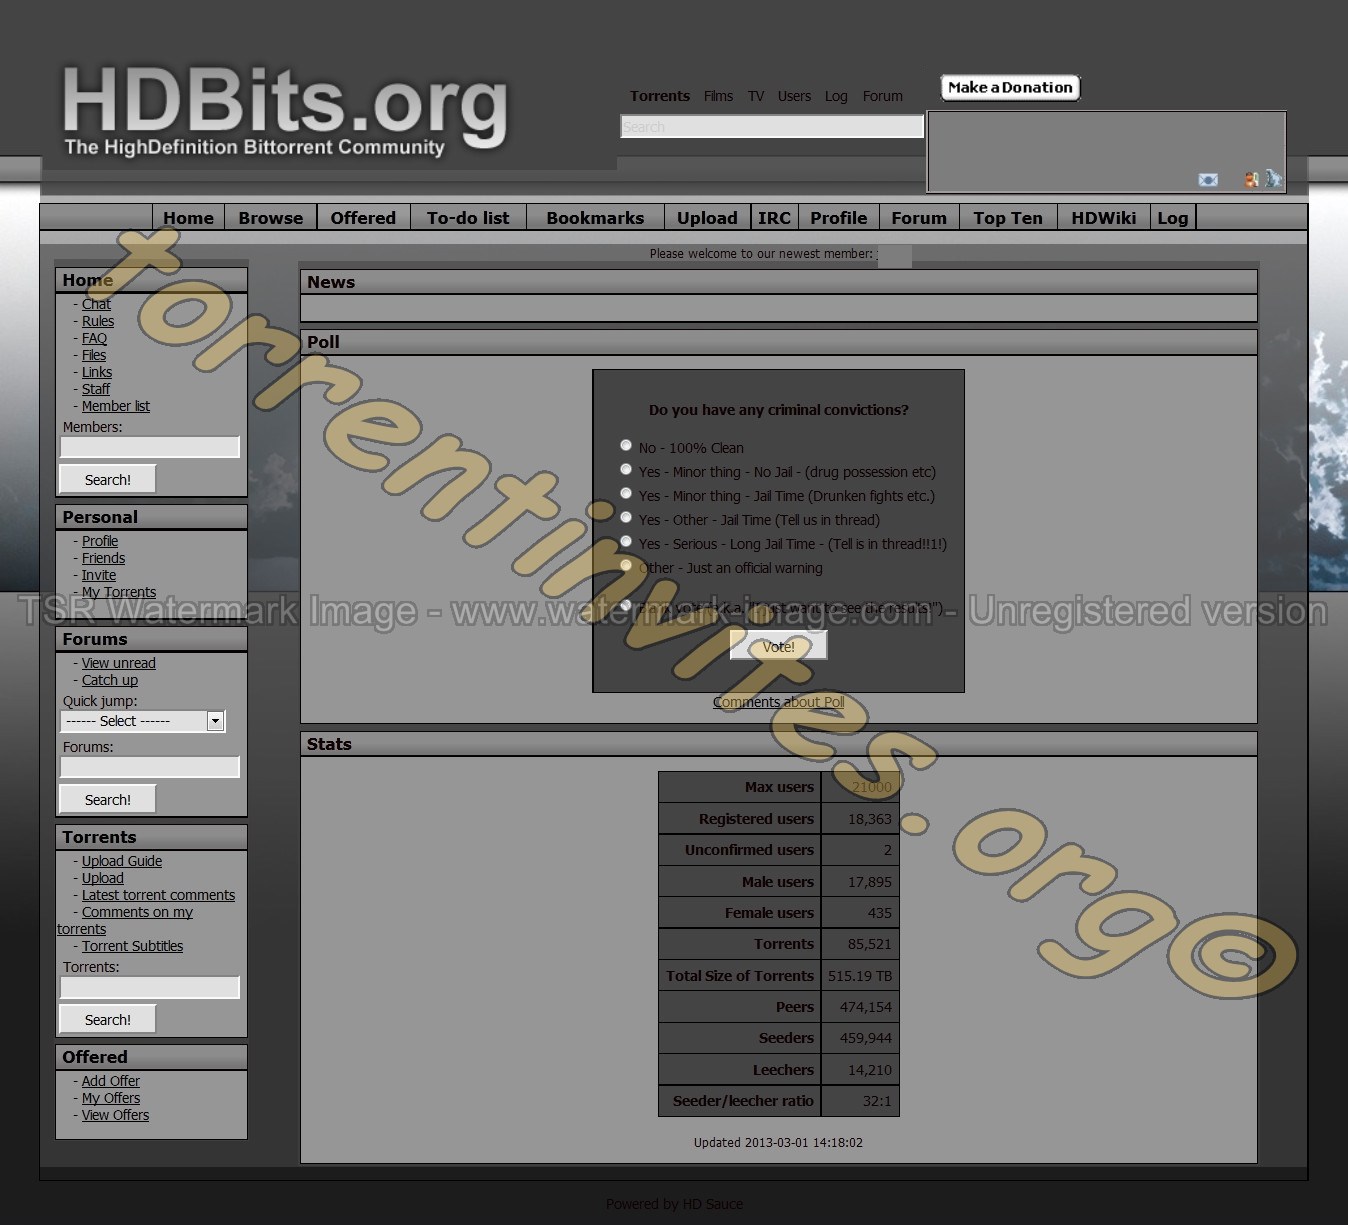Open Log in main navigation bar
Image resolution: width=1348 pixels, height=1225 pixels.
click(1173, 218)
